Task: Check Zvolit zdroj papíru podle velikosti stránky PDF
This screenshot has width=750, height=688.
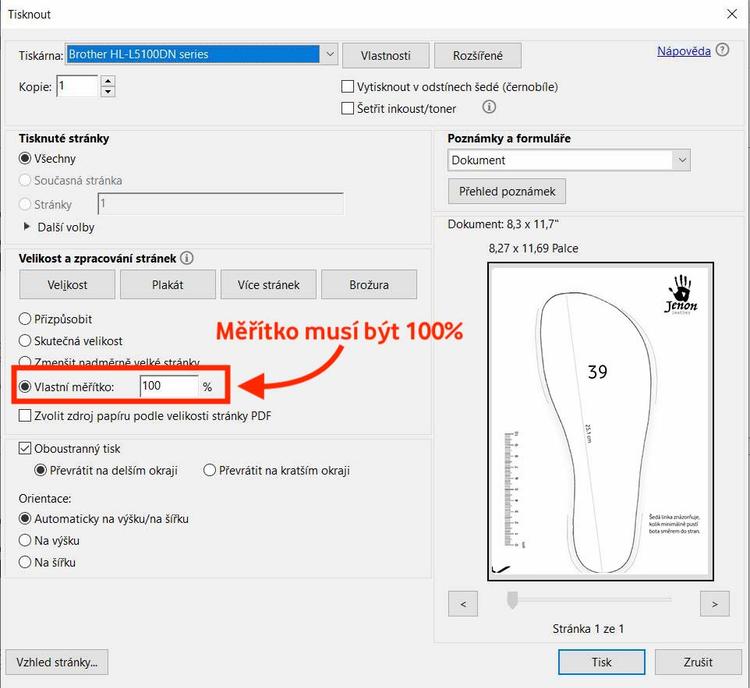Action: pyautogui.click(x=26, y=415)
